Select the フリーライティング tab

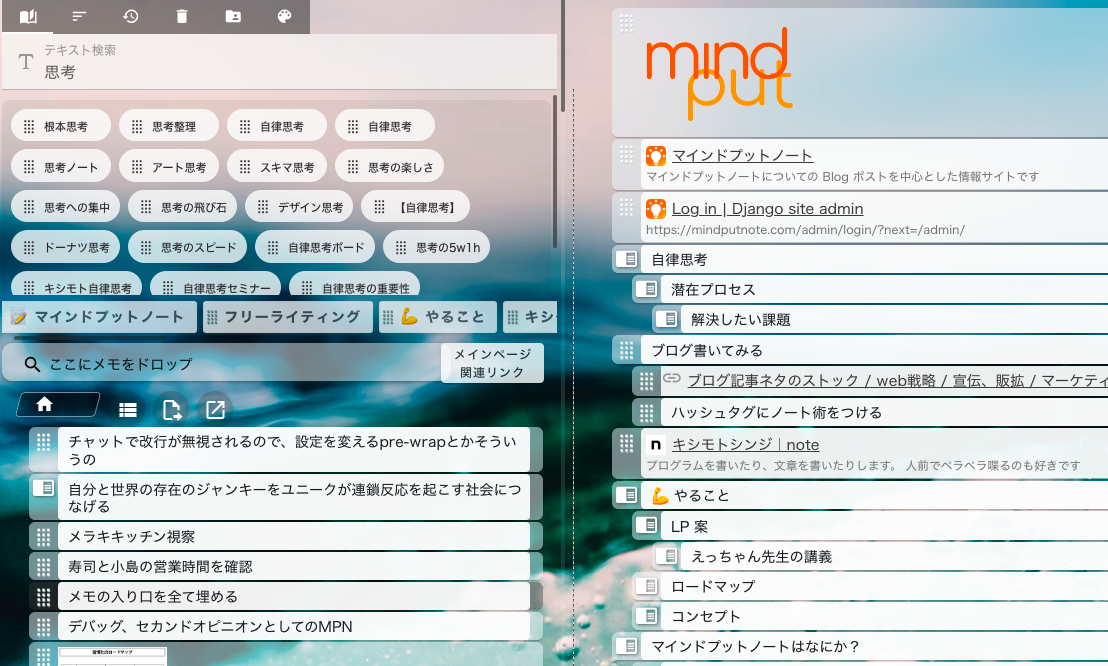pyautogui.click(x=283, y=317)
